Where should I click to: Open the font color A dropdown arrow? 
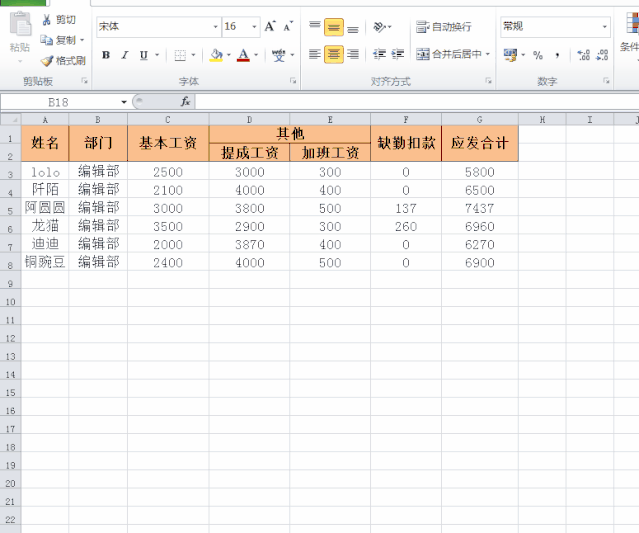tap(257, 55)
